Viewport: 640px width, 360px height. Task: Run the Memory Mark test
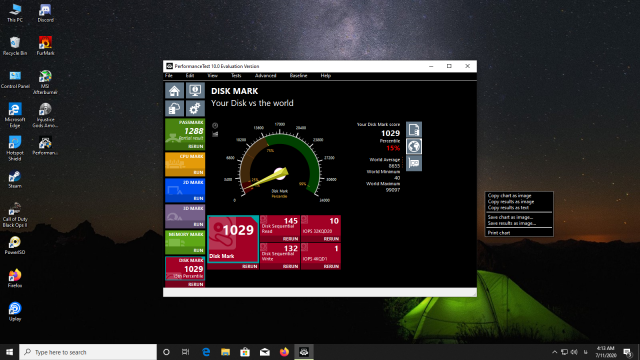click(198, 250)
